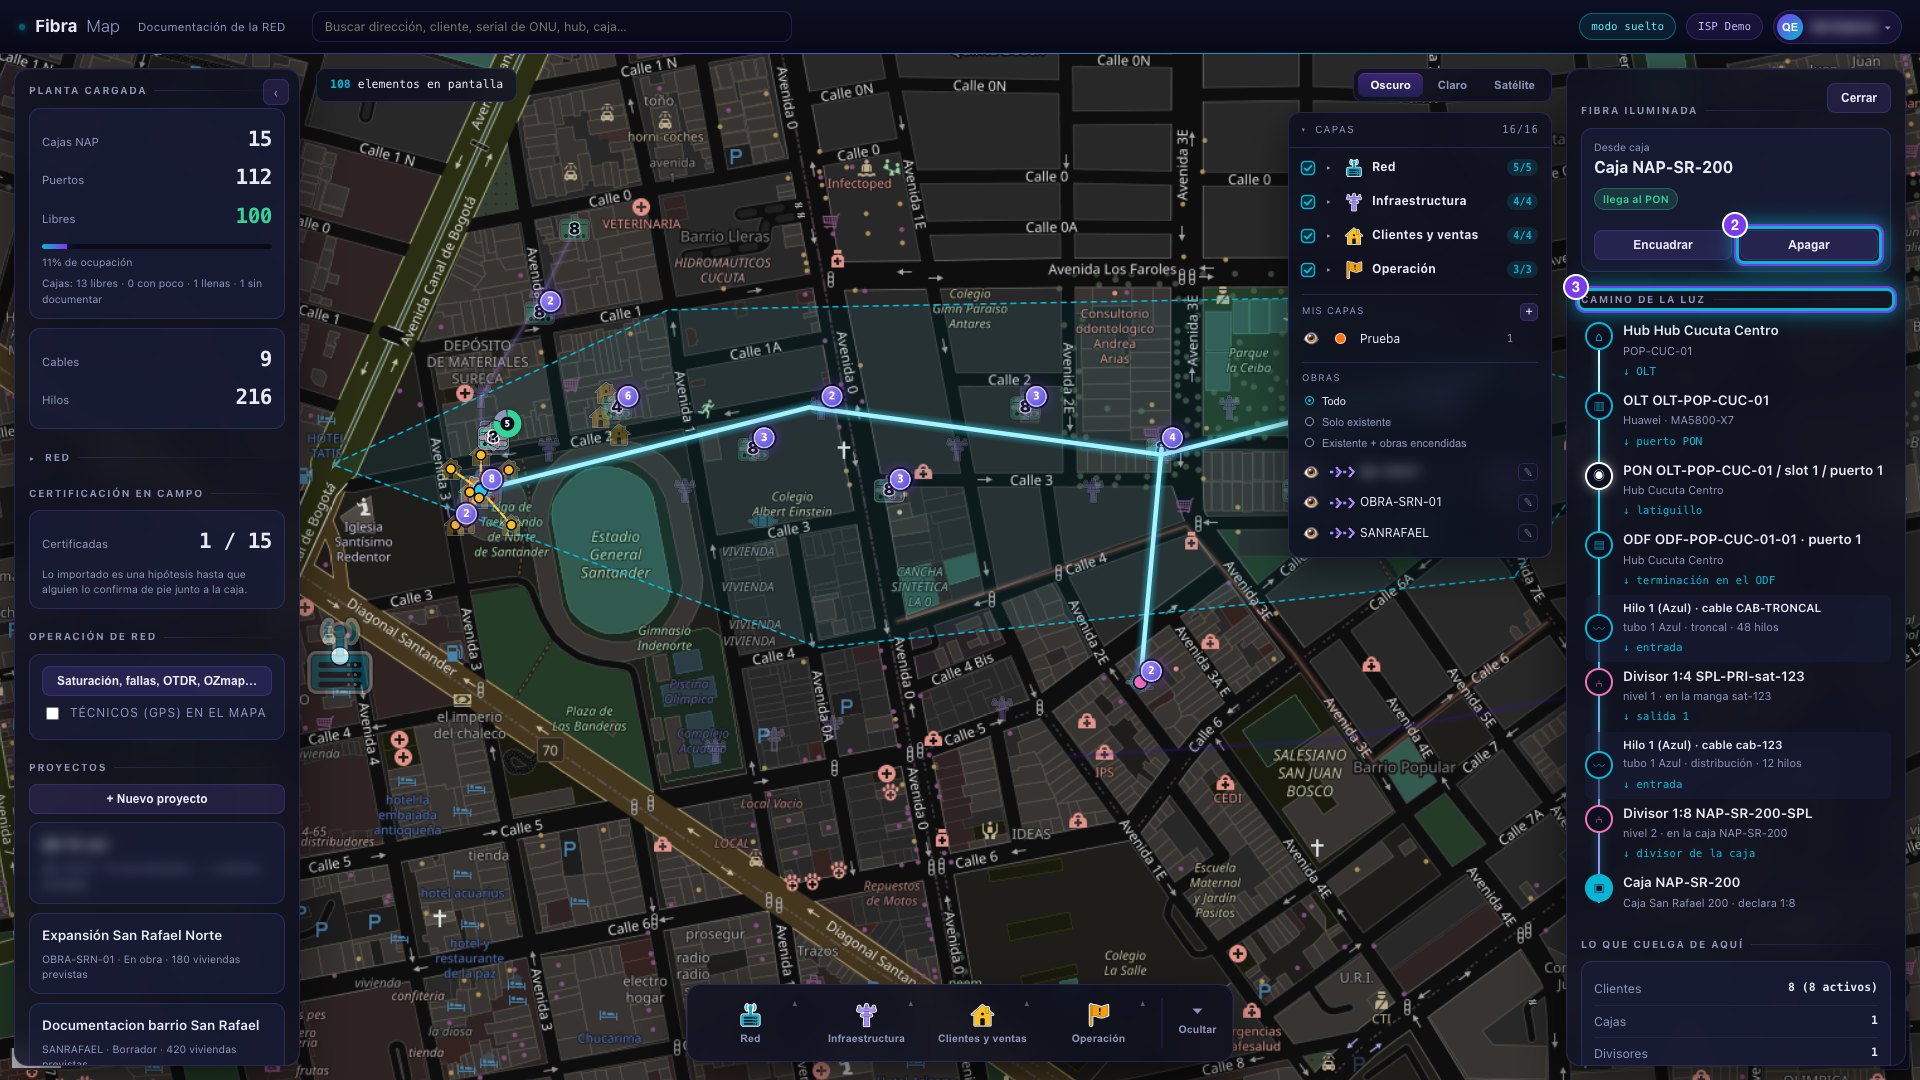Uncheck the Red layer checkbox
Image resolution: width=1920 pixels, height=1080 pixels.
click(x=1308, y=168)
